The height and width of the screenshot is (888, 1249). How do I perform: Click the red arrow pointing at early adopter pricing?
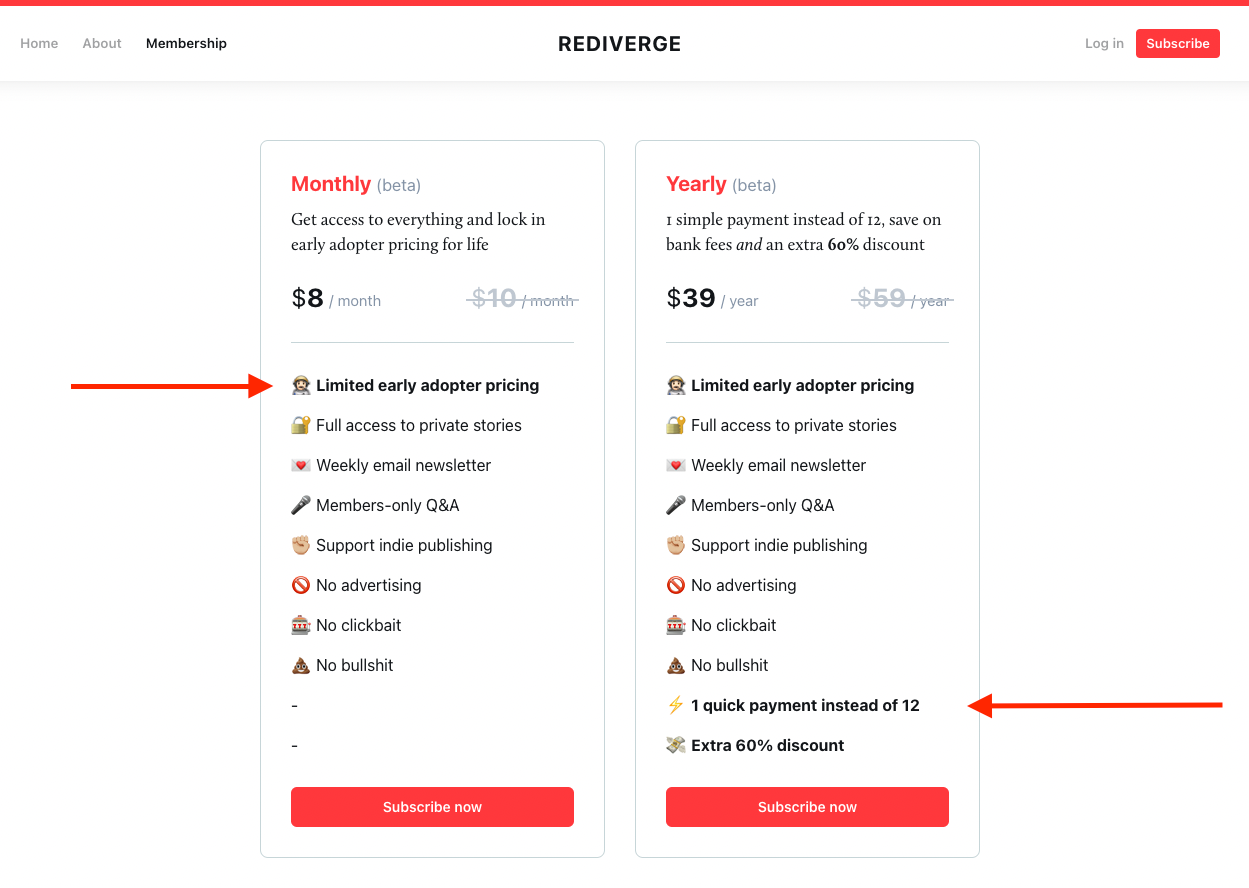click(170, 384)
